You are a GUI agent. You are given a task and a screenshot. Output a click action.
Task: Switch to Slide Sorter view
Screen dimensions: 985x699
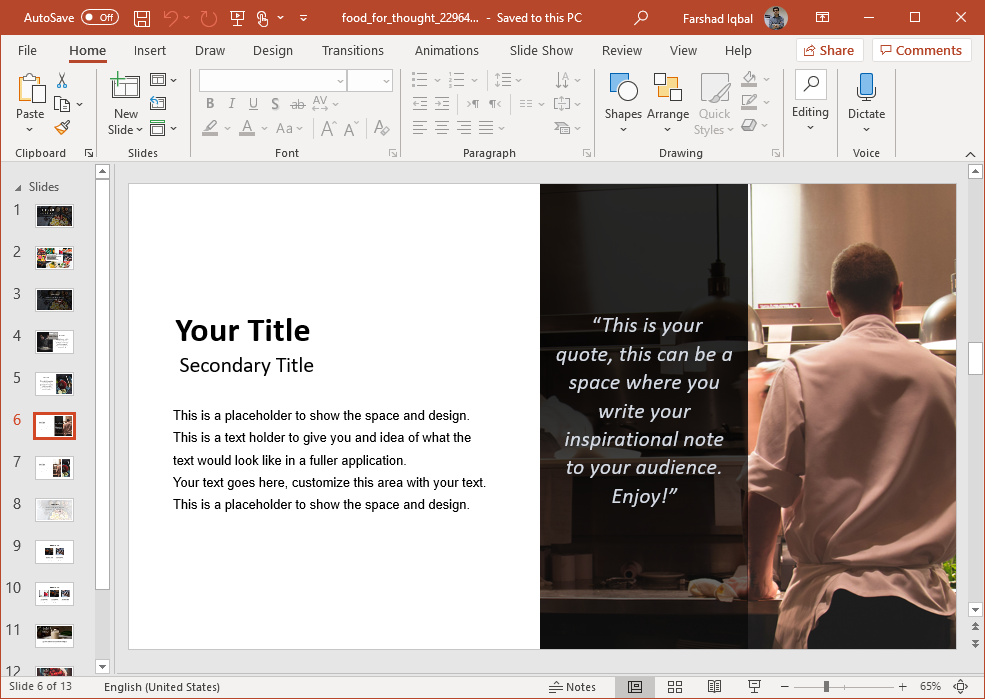675,687
